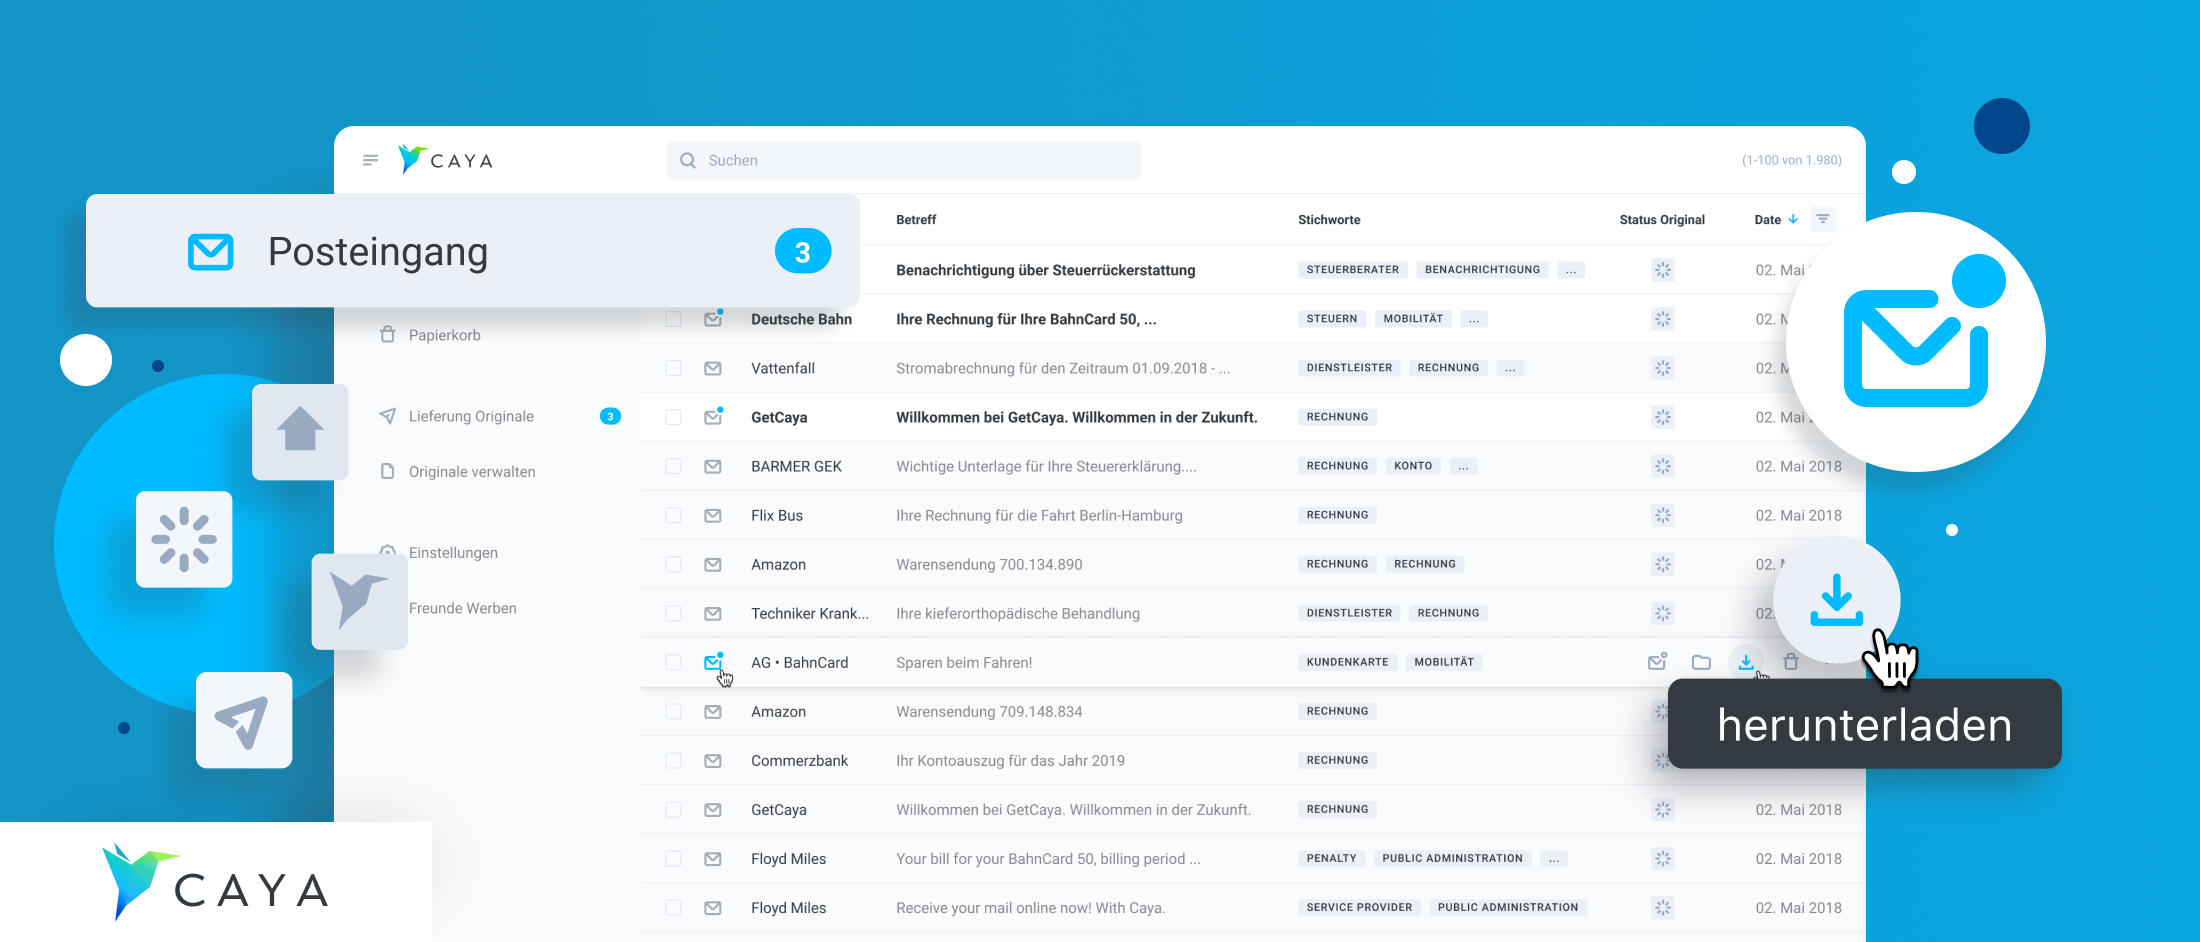Open the filter icon next to Date
This screenshot has width=2200, height=942.
1823,219
